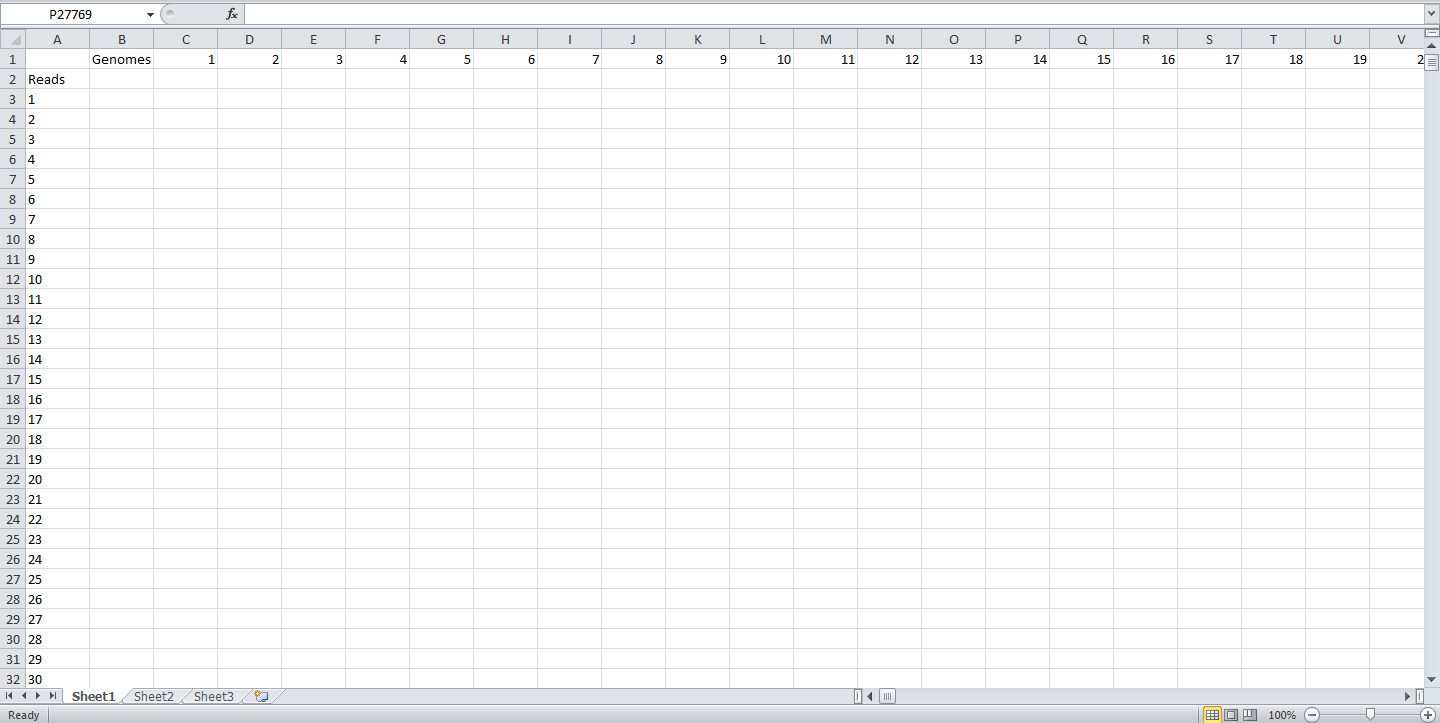Click horizontal scrollbar right arrow
The image size is (1440, 723).
click(x=1408, y=696)
